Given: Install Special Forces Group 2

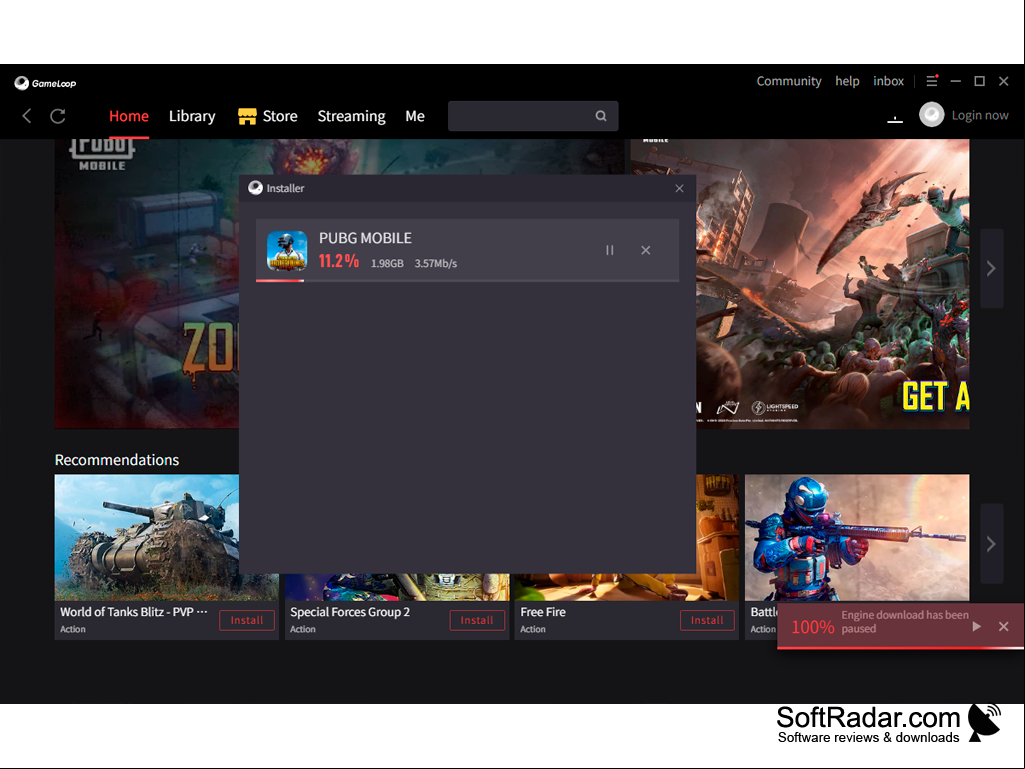Looking at the screenshot, I should [477, 620].
